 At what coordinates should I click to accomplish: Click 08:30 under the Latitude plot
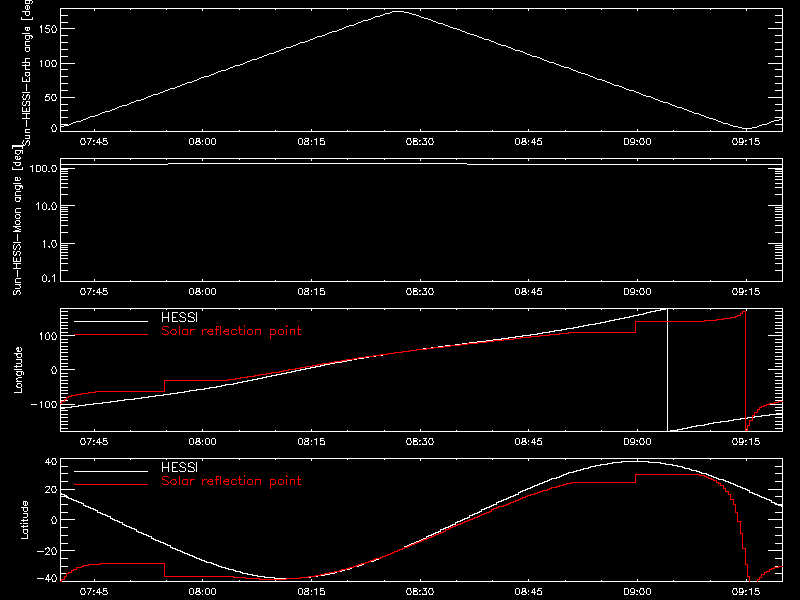tap(420, 592)
